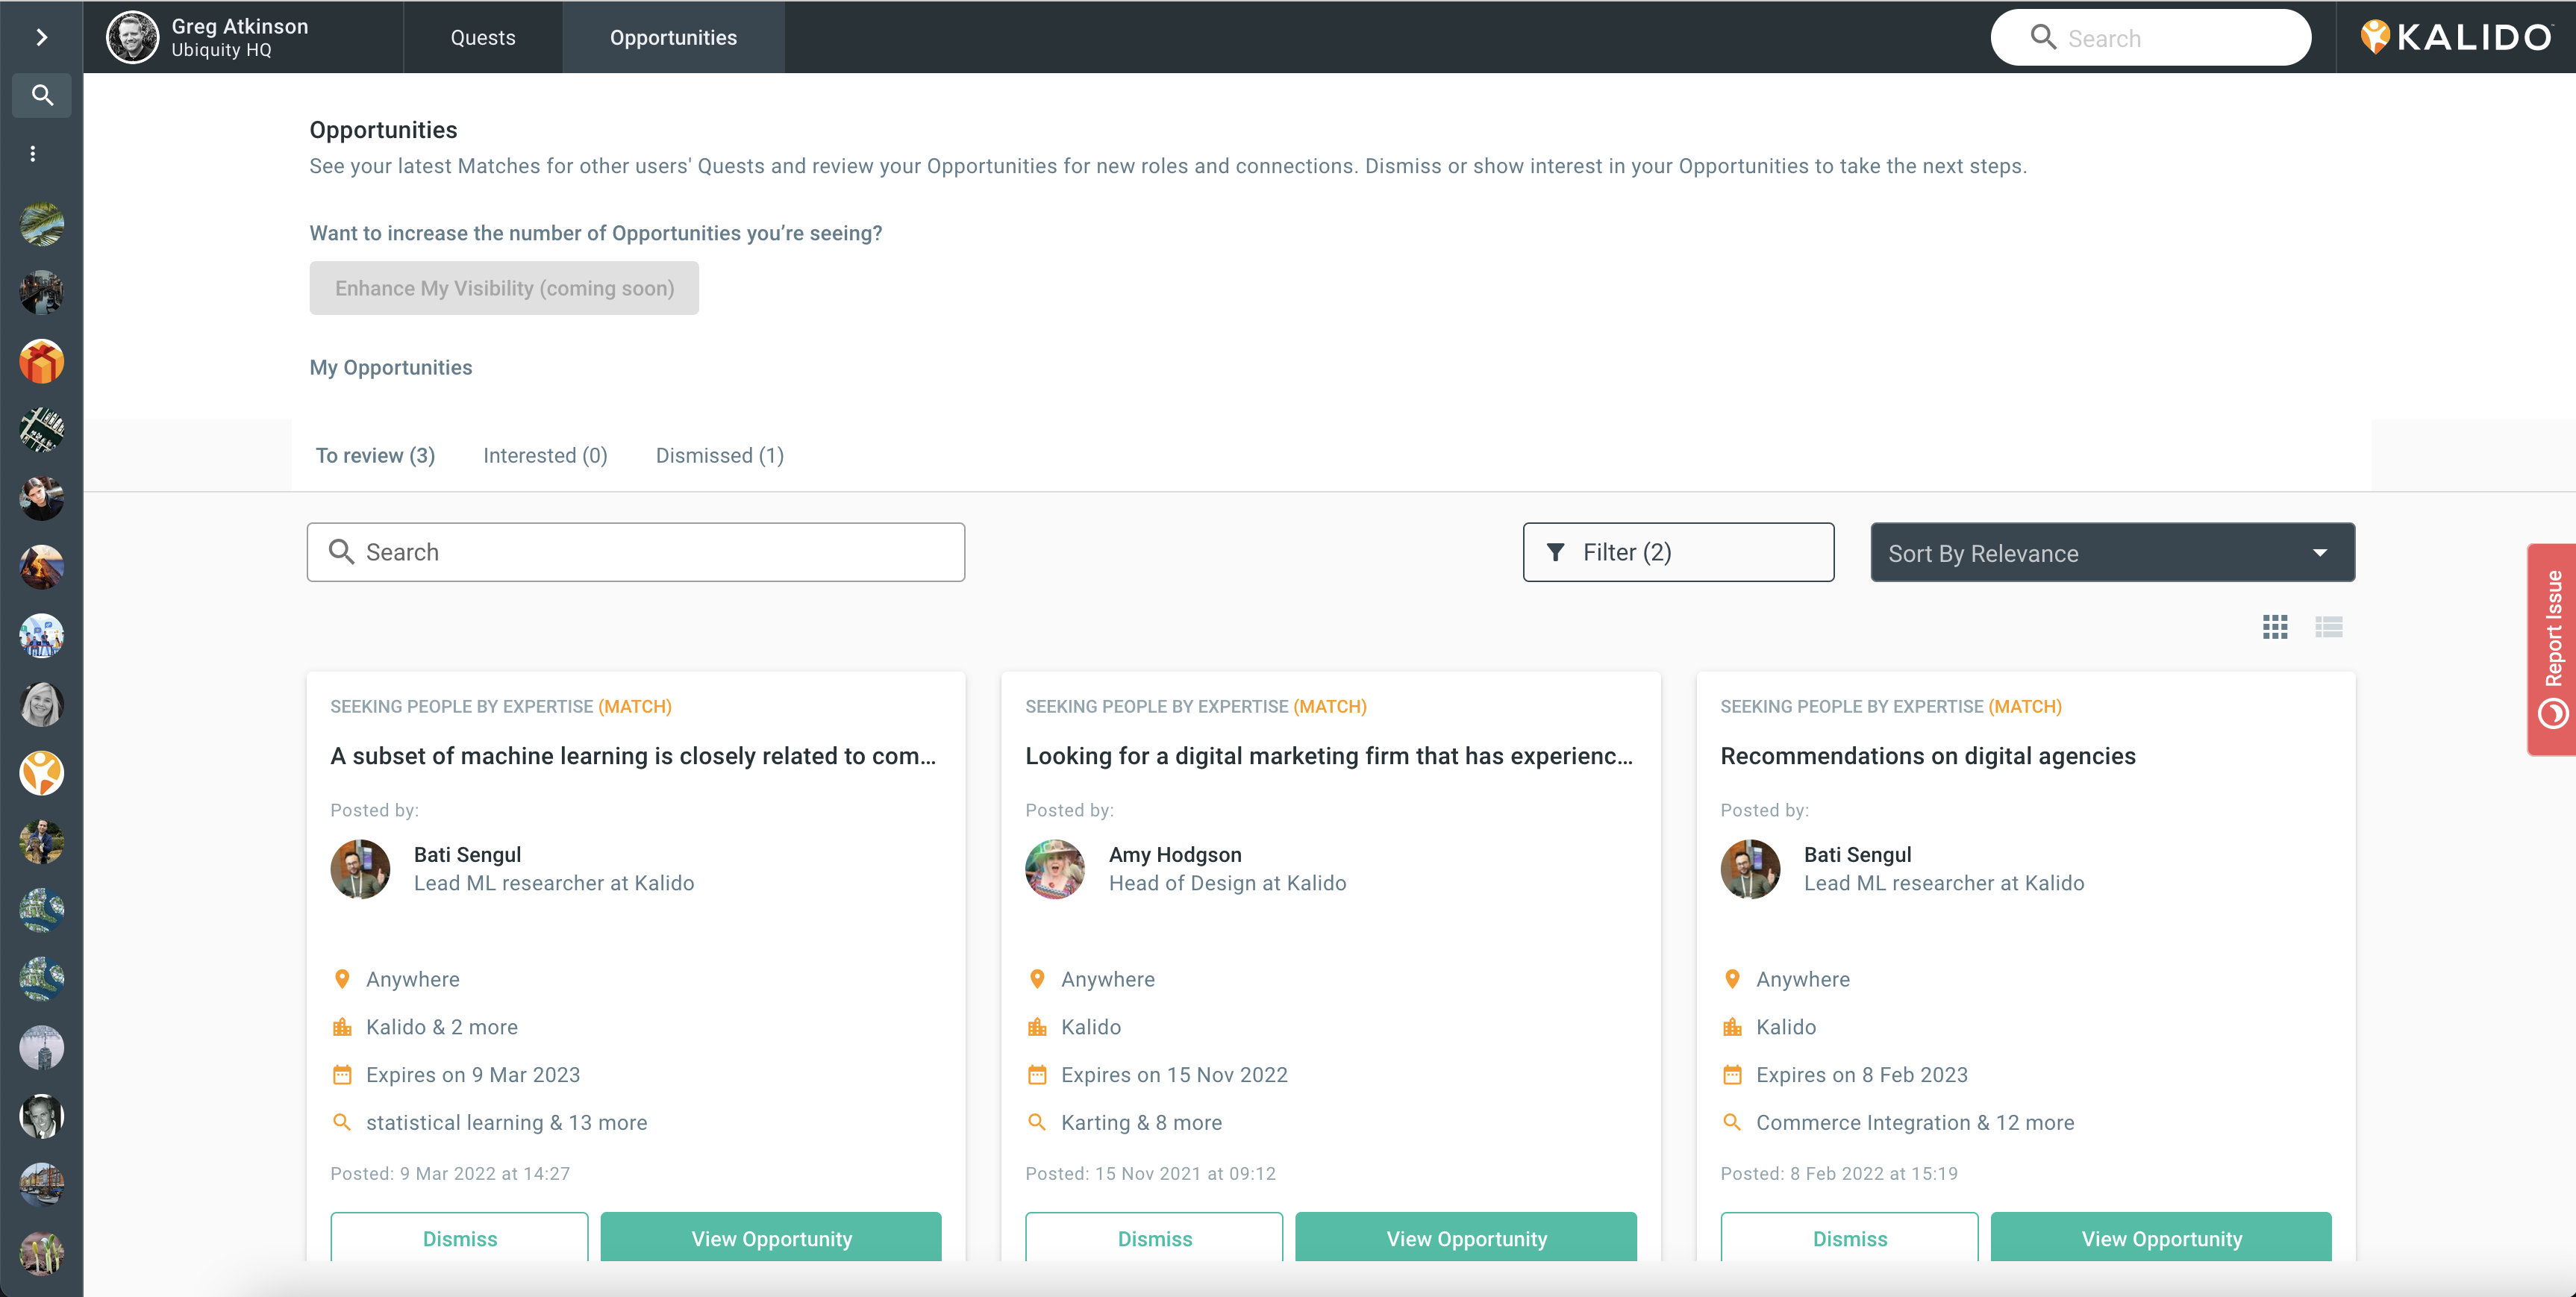Click Greg Atkinson's profile picture
2576x1297 pixels.
click(x=132, y=37)
